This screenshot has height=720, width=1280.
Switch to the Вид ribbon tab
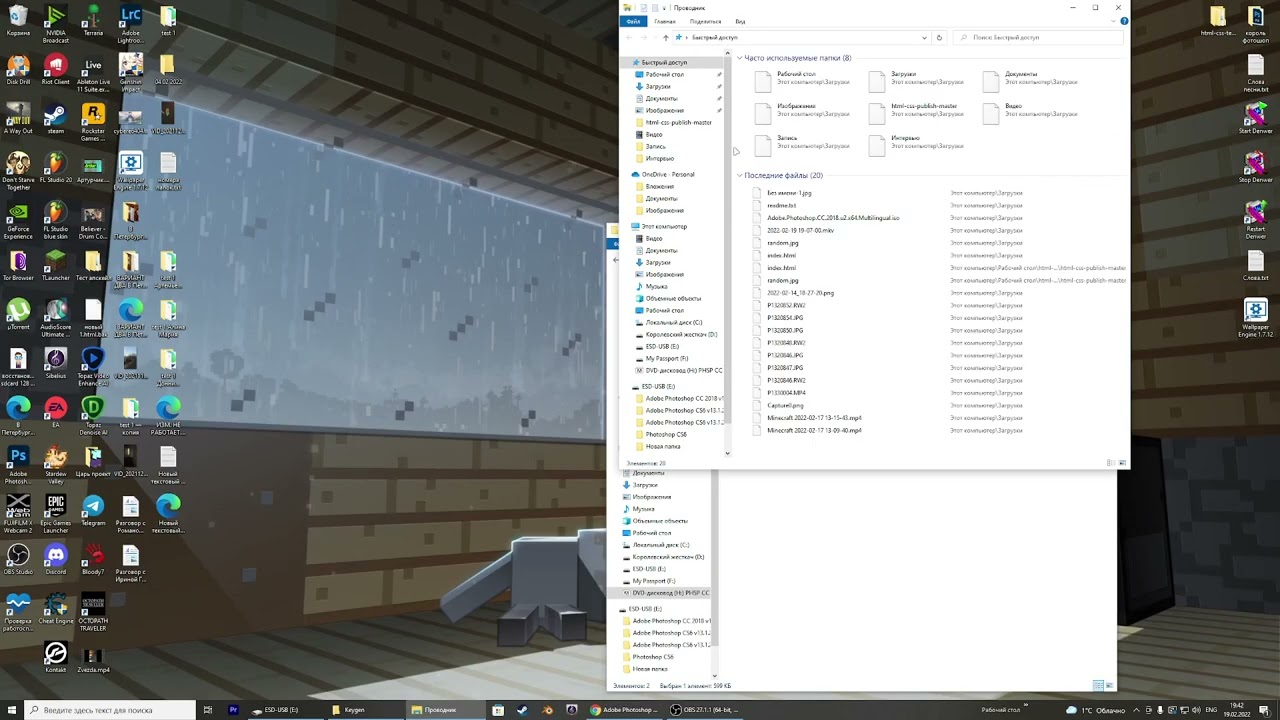pyautogui.click(x=740, y=21)
